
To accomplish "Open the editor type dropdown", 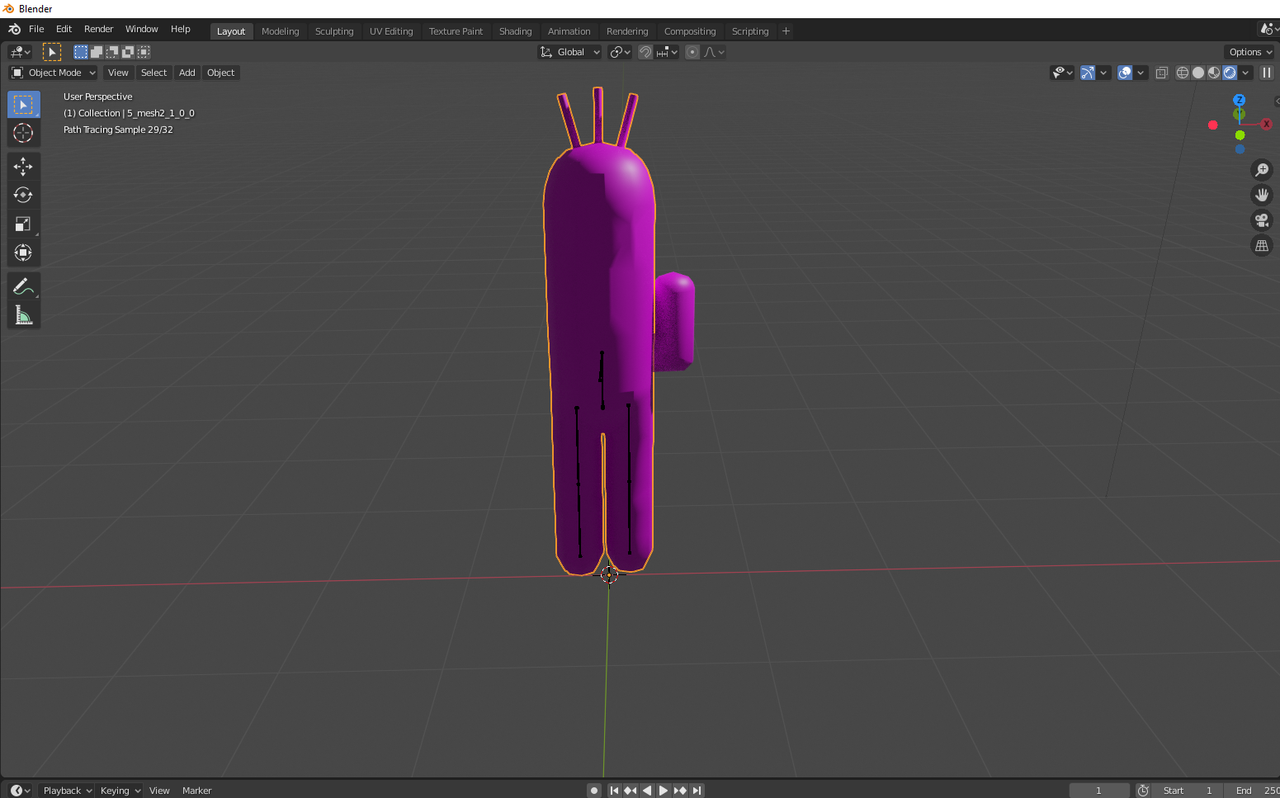I will coord(20,52).
